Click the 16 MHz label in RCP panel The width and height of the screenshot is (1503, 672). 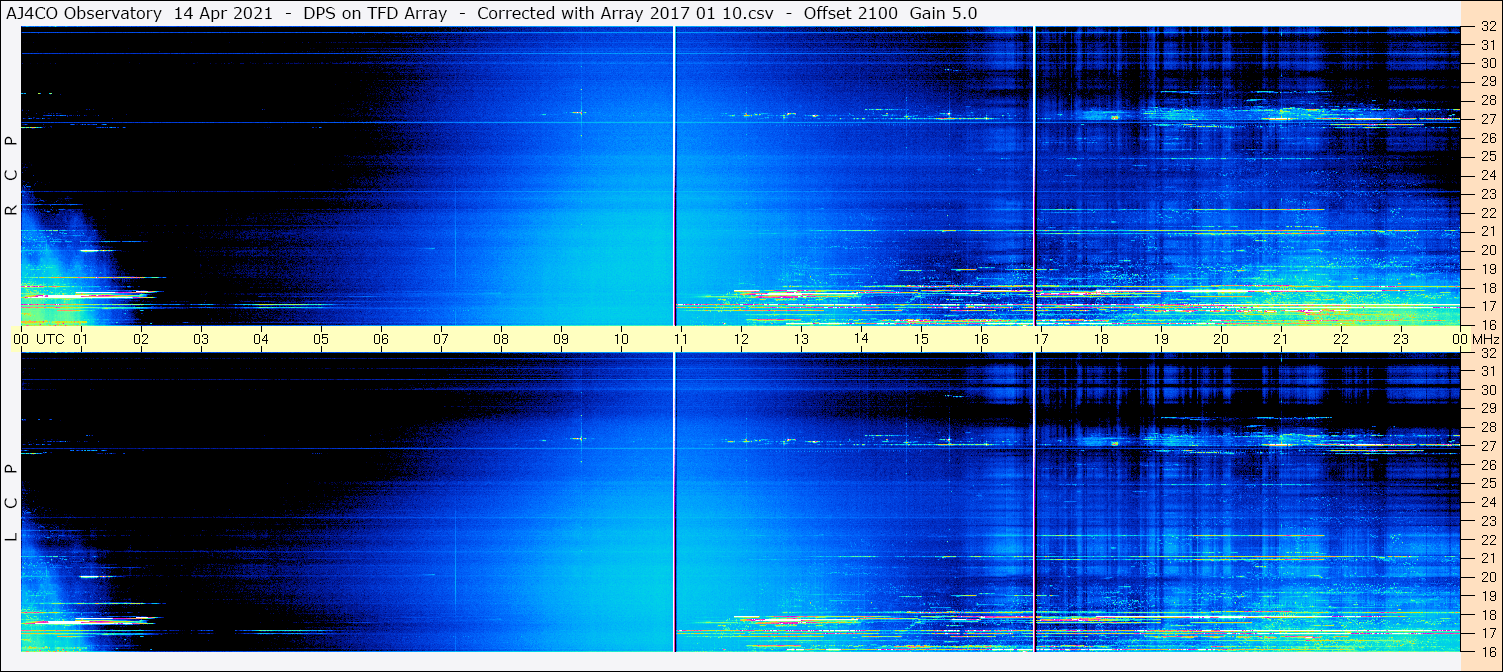[x=1488, y=325]
